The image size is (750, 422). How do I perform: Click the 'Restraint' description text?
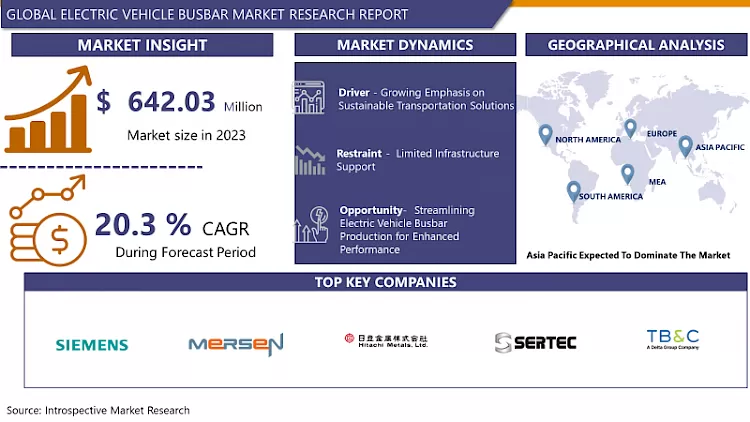418,160
